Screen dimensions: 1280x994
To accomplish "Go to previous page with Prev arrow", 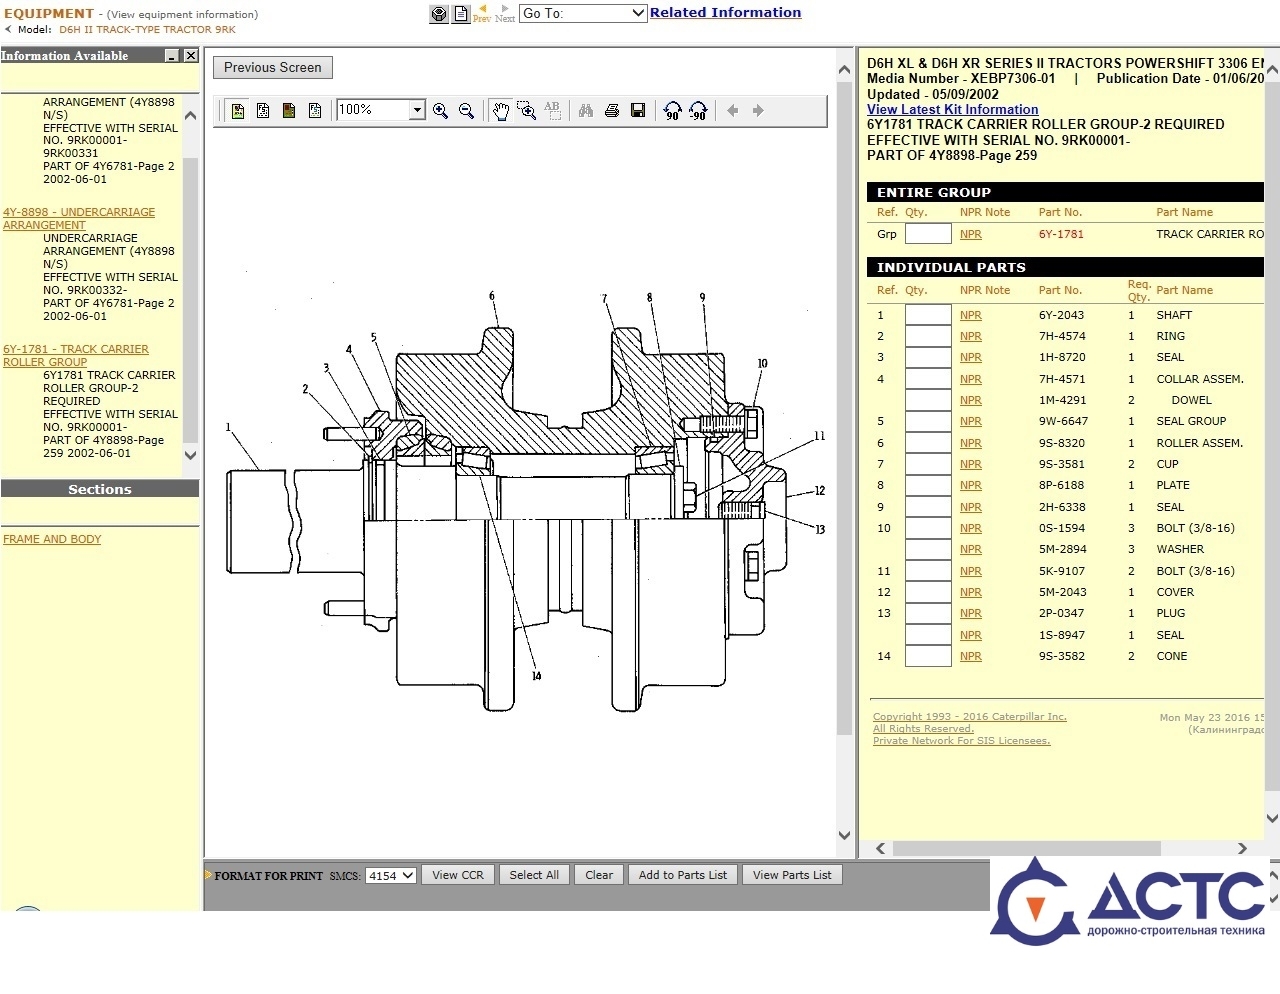I will pos(482,13).
